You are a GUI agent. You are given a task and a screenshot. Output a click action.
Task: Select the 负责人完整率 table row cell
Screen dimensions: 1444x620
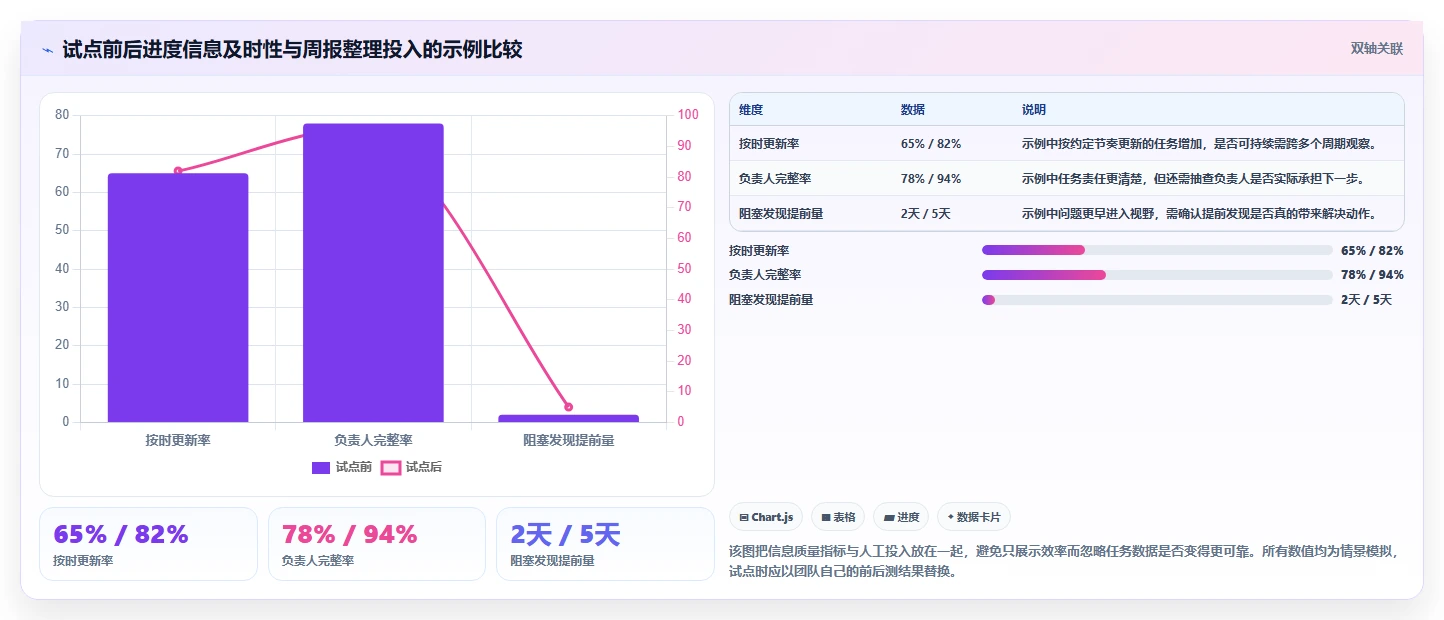pyautogui.click(x=775, y=179)
